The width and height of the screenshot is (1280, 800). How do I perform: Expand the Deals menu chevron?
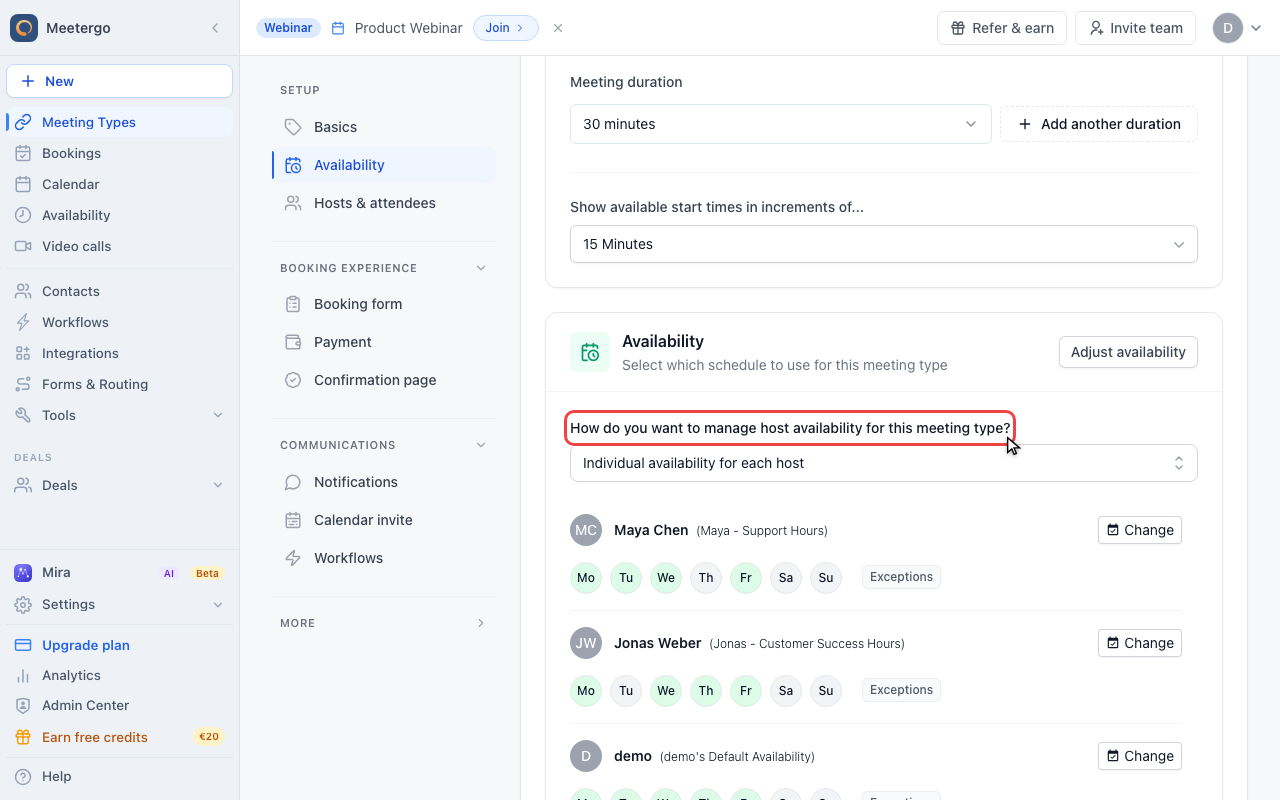(217, 485)
